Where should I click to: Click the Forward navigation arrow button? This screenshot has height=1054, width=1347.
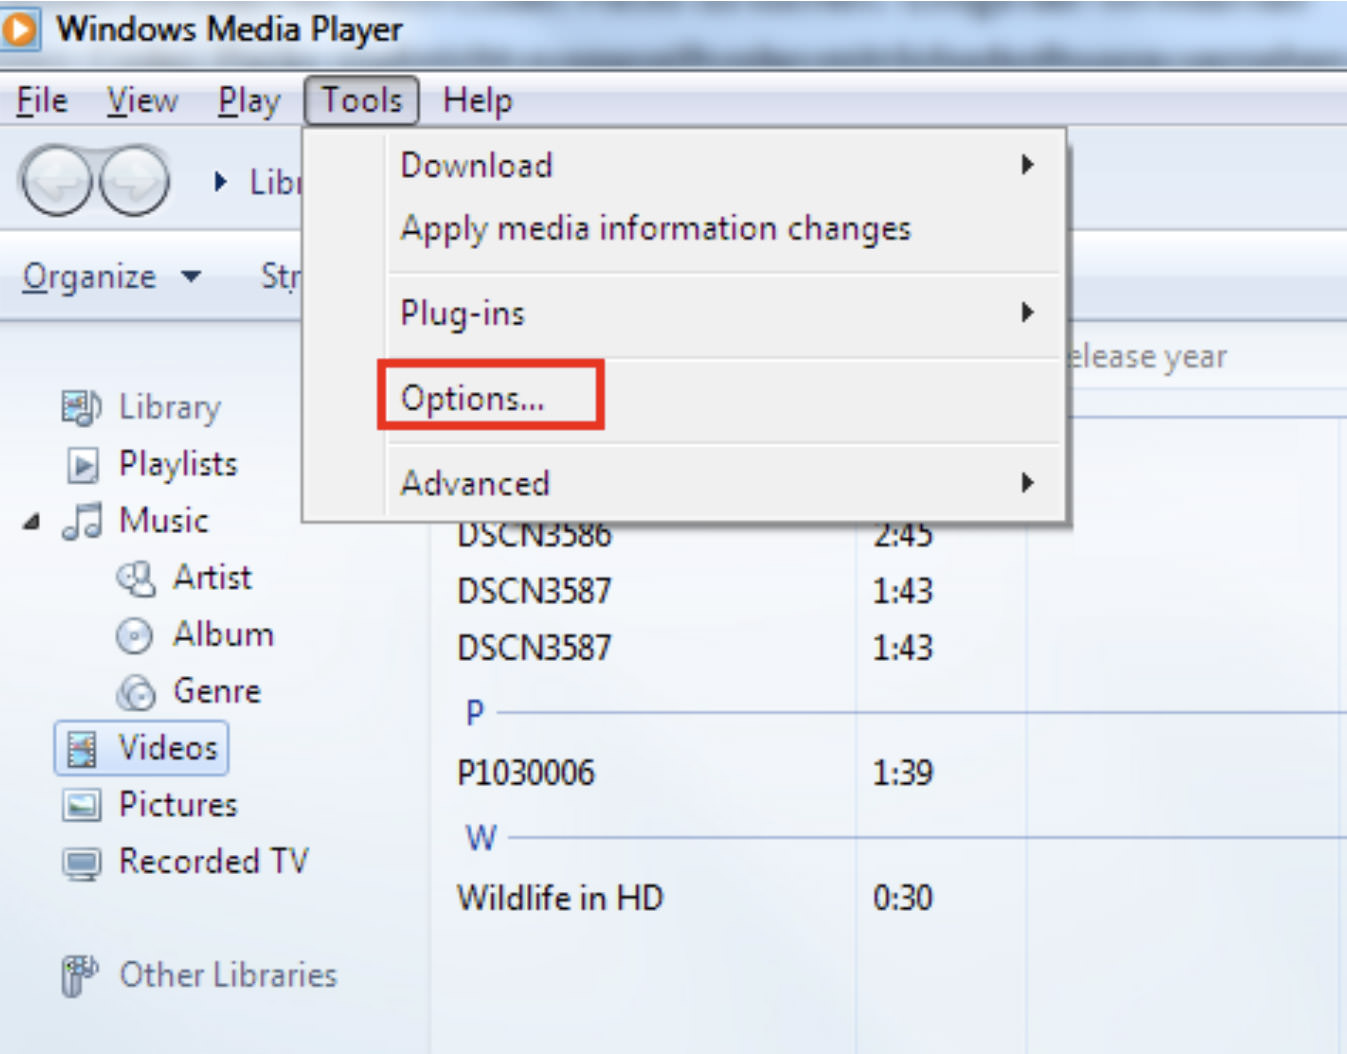tap(134, 181)
